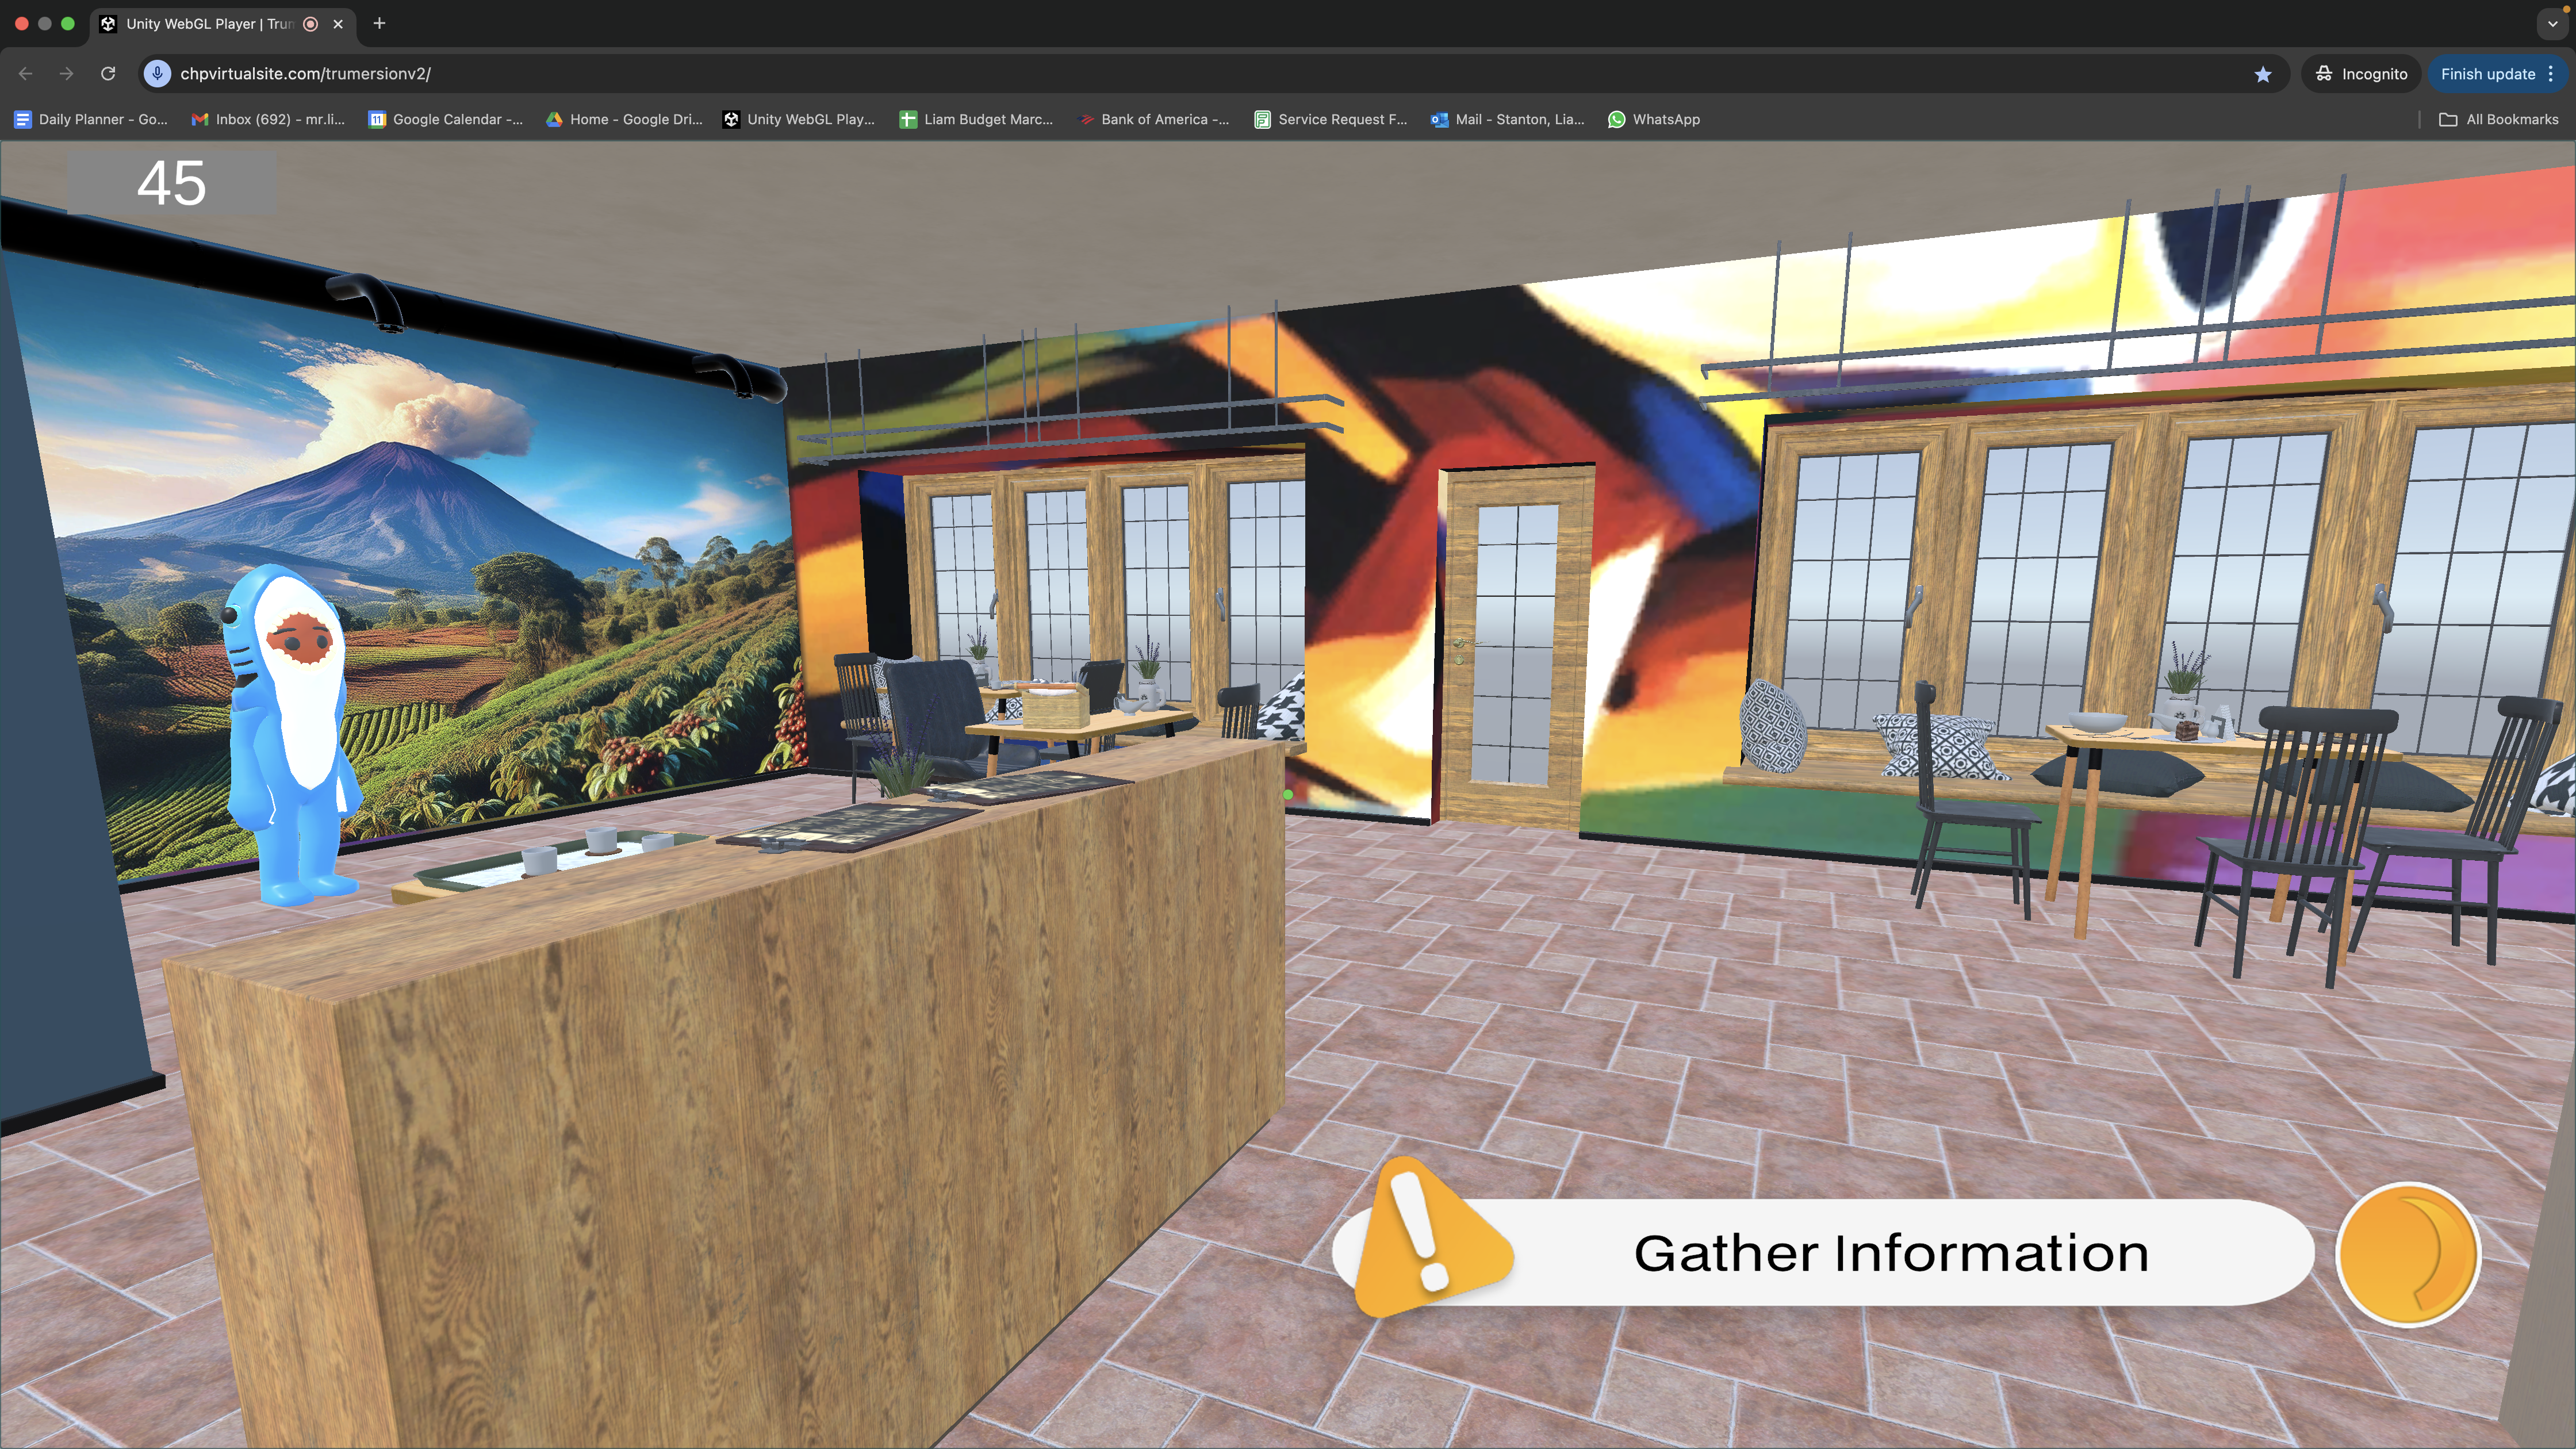Screen dimensions: 2576x1449
Task: Open a new browser tab
Action: [379, 24]
